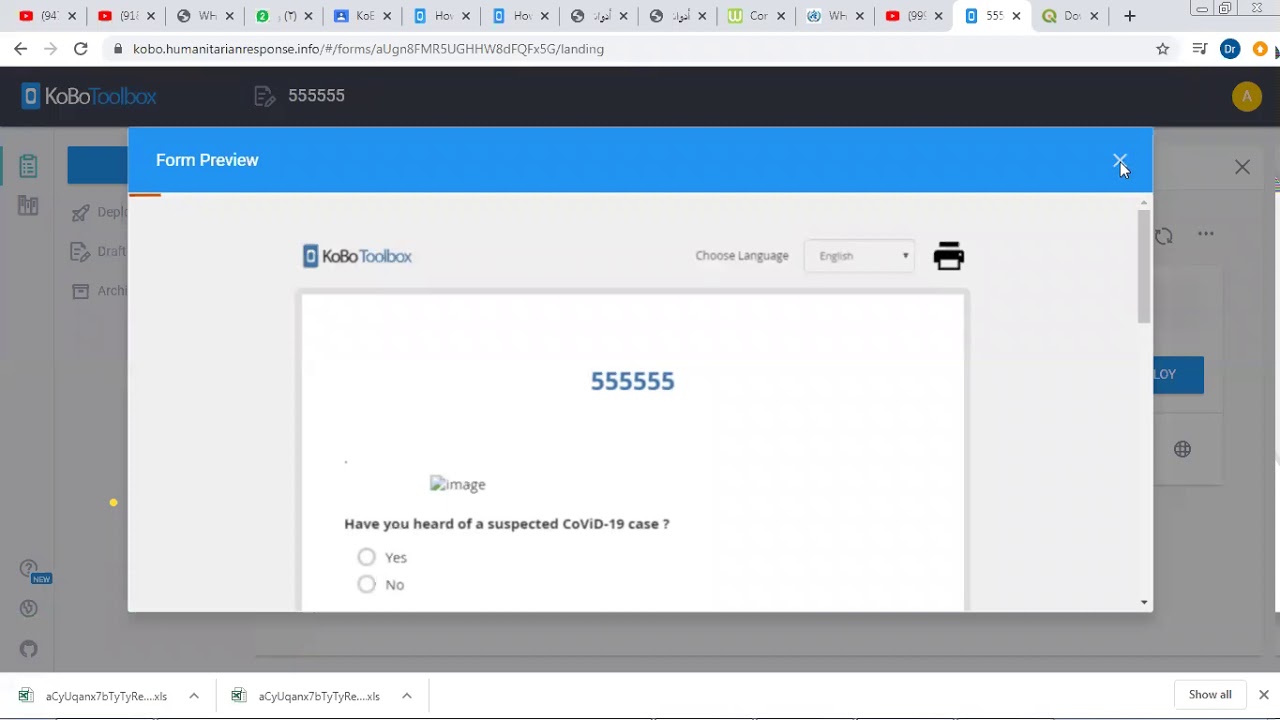Expand the rightmost xls download's chevron menu

pos(407,696)
